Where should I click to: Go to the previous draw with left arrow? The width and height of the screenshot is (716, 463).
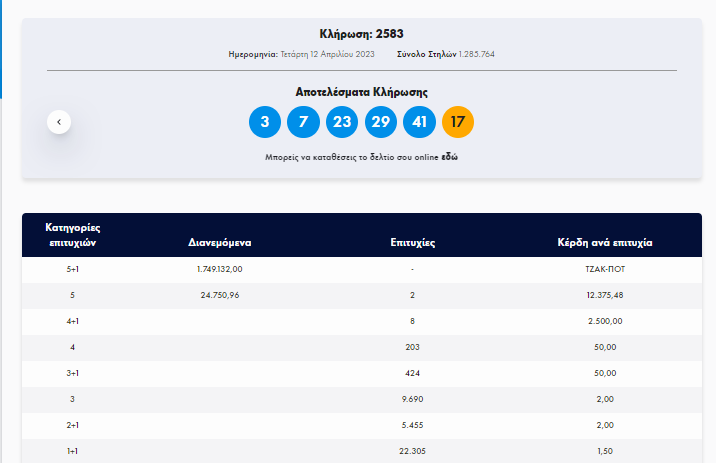tap(59, 122)
